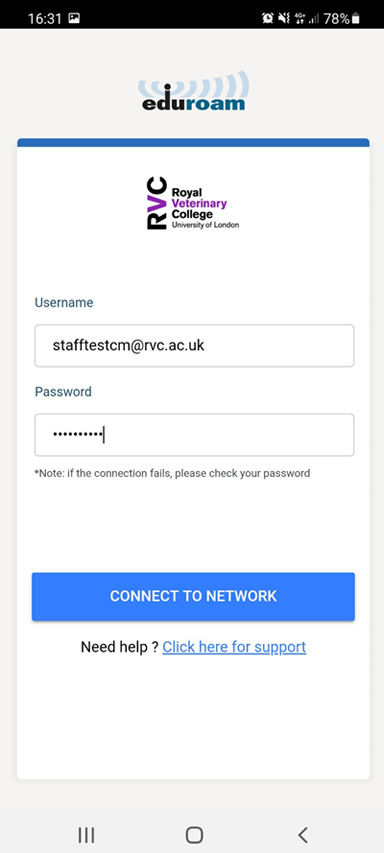Image resolution: width=384 pixels, height=853 pixels.
Task: Tap the Royal Veterinary College logo
Action: 193,203
